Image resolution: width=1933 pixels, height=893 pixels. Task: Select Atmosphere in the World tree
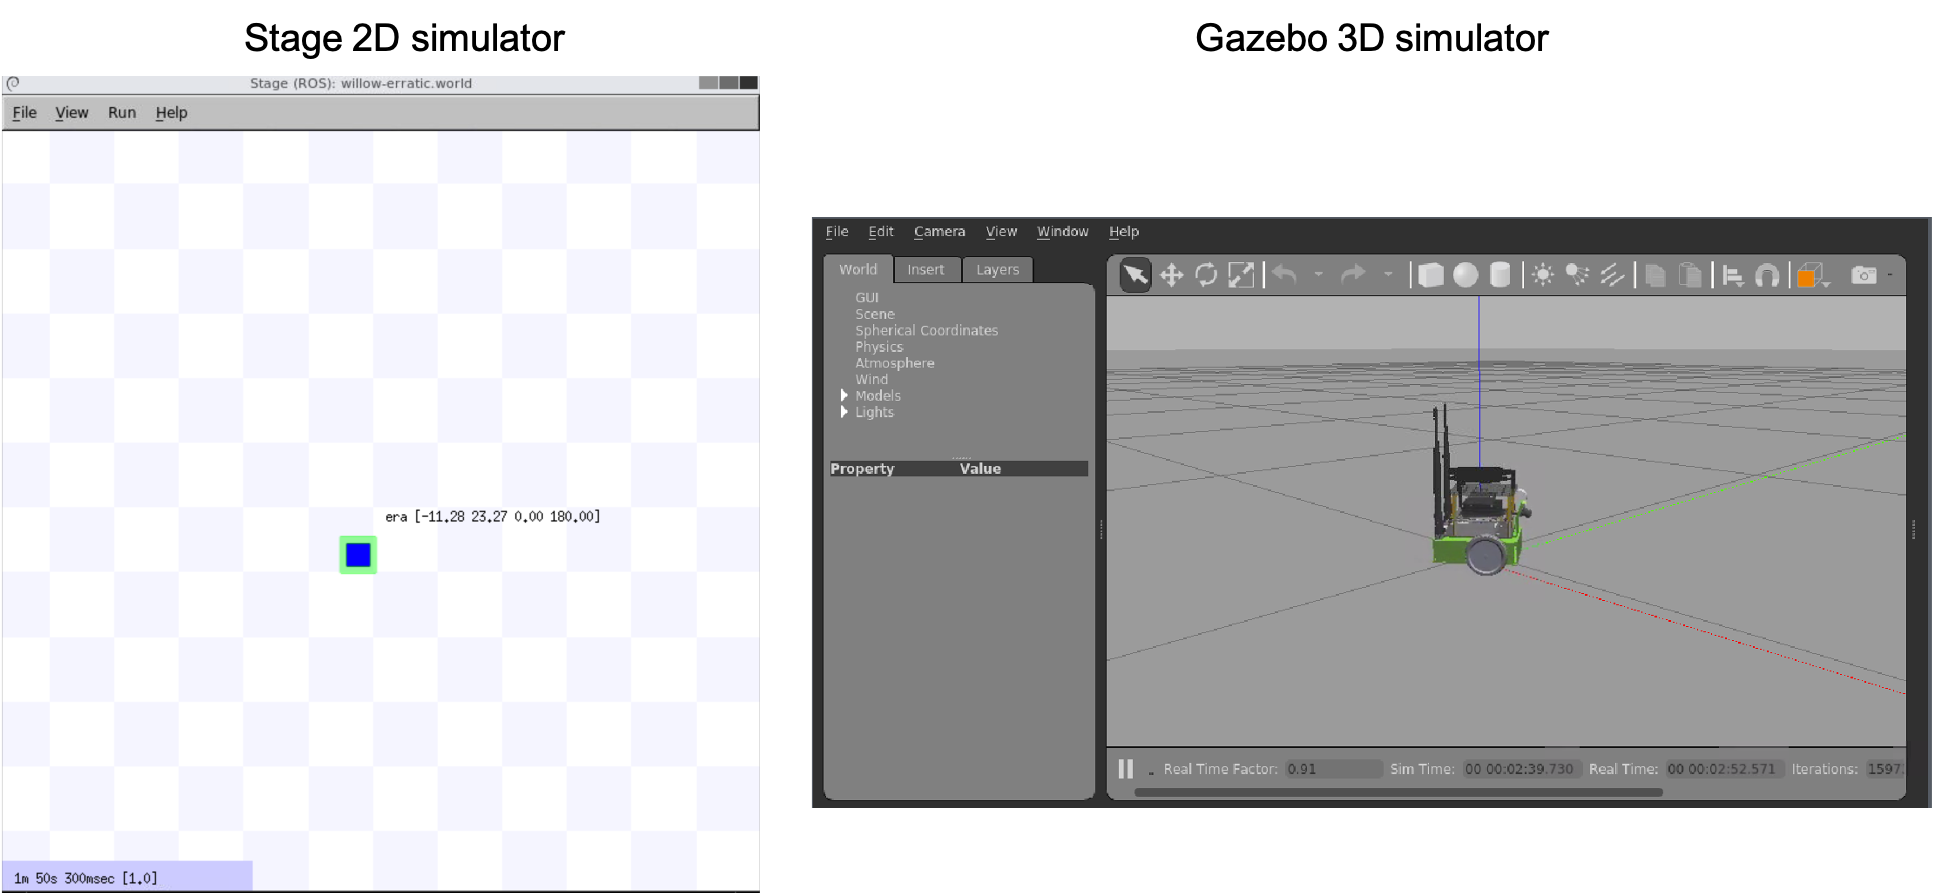coord(895,363)
